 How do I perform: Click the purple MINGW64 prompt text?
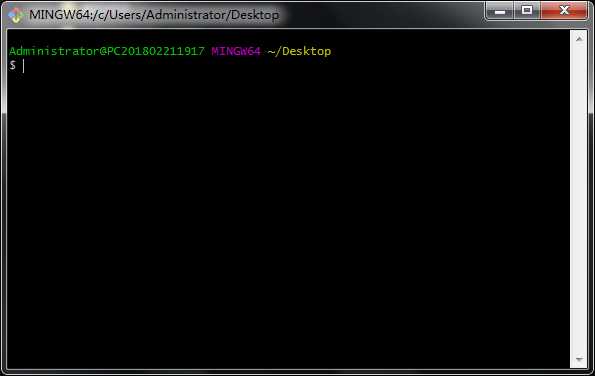click(236, 51)
